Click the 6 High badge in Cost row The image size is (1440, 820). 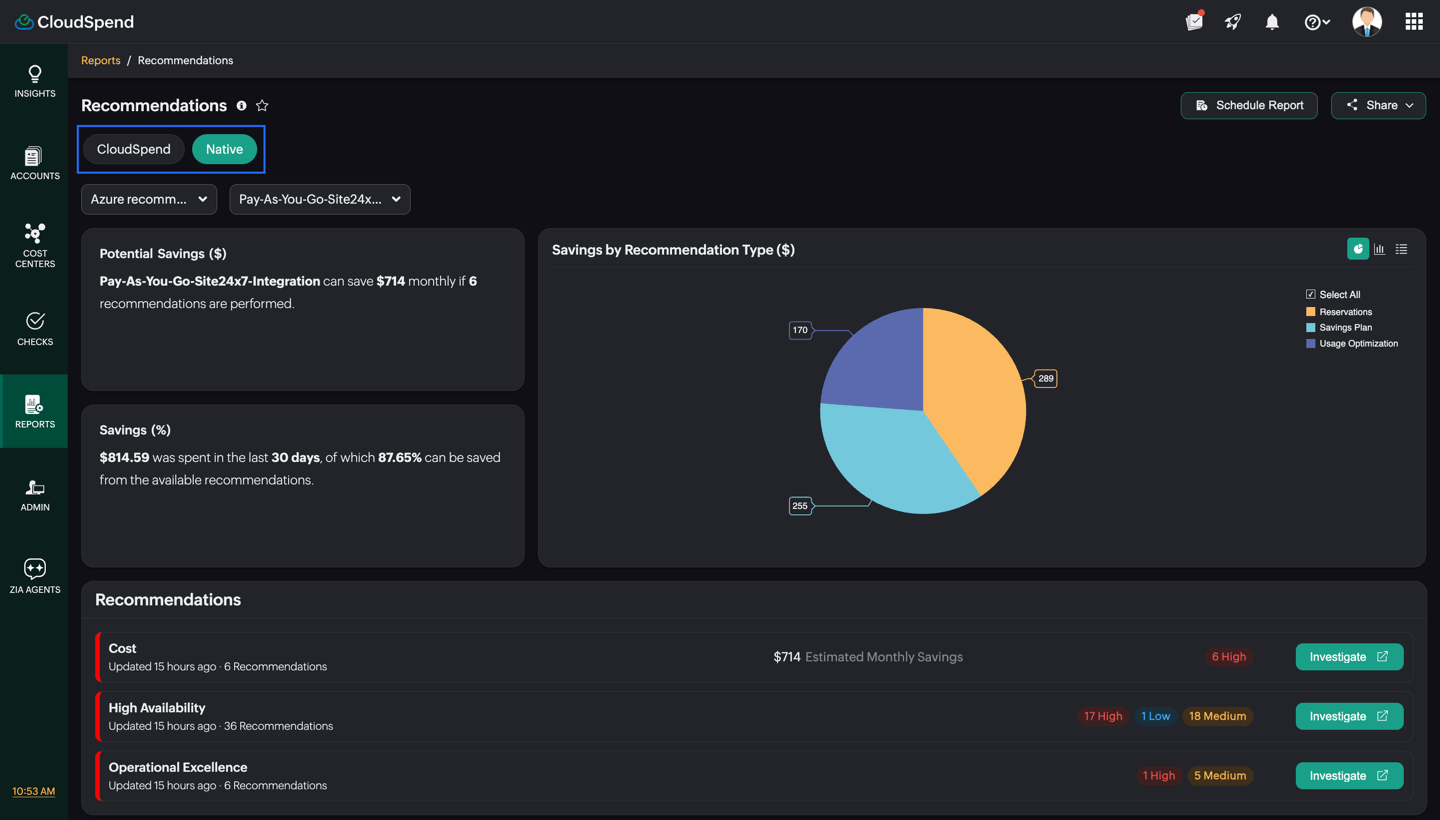pos(1229,657)
